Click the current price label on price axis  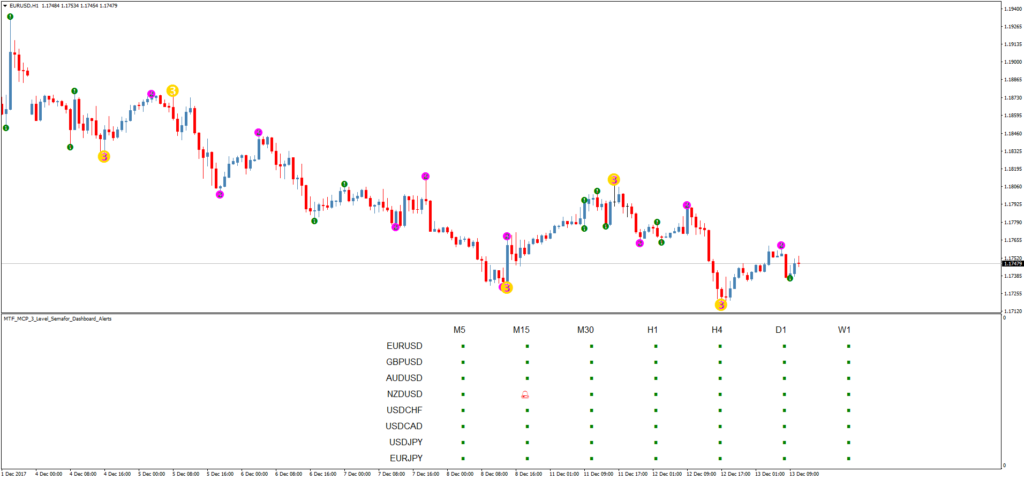point(1012,264)
